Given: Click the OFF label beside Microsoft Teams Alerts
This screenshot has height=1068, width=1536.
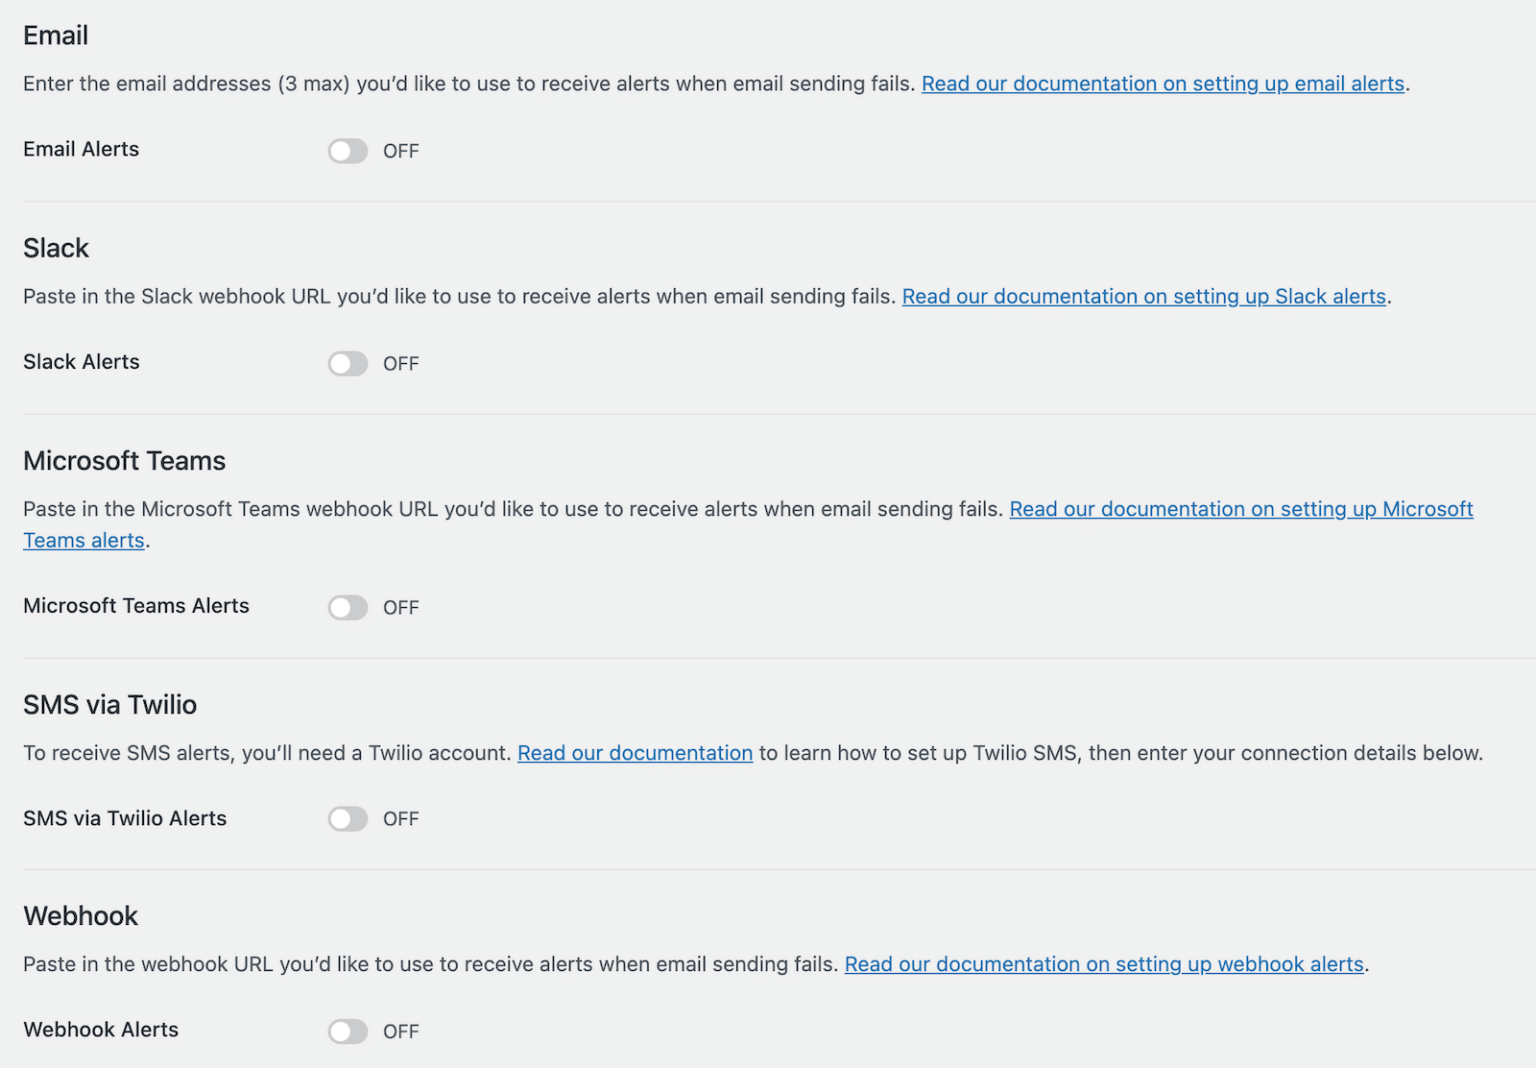Looking at the screenshot, I should (x=400, y=607).
